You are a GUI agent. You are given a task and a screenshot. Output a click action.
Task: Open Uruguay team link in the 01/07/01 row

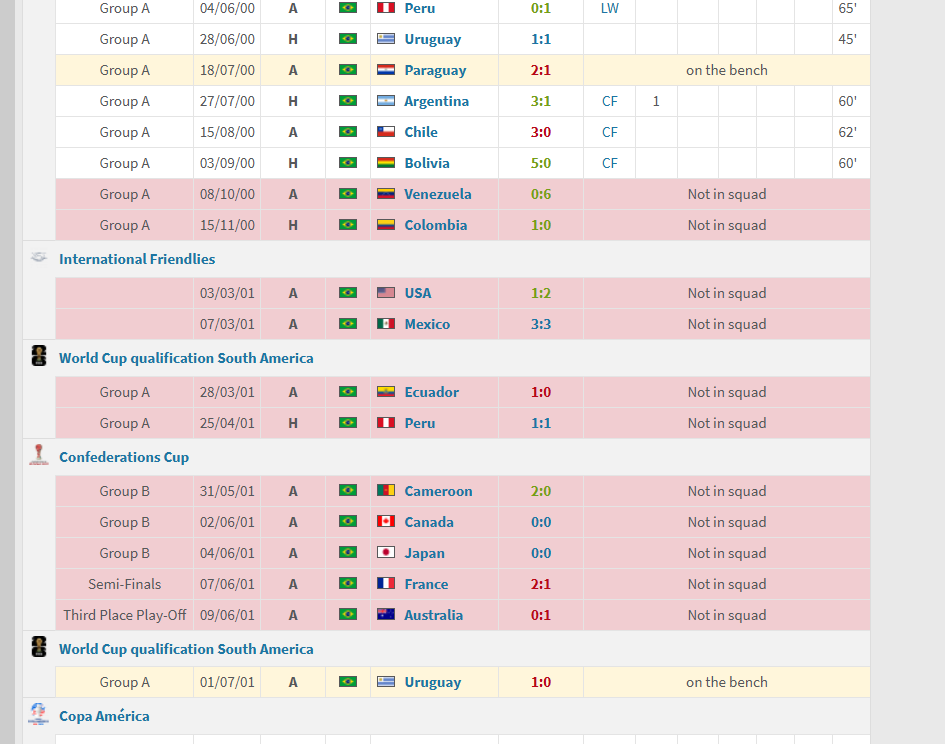[433, 683]
